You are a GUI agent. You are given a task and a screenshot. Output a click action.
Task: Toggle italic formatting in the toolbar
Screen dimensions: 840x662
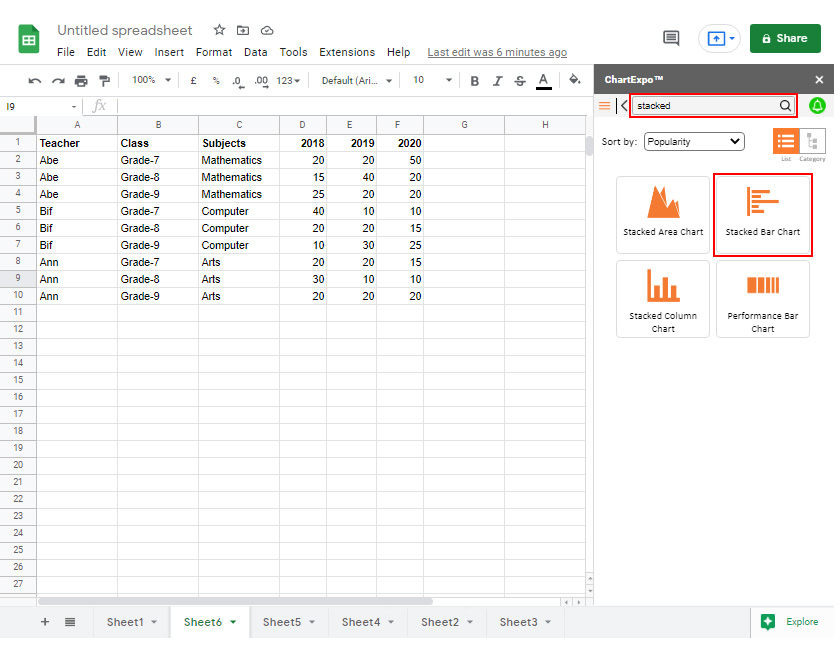[x=497, y=79]
